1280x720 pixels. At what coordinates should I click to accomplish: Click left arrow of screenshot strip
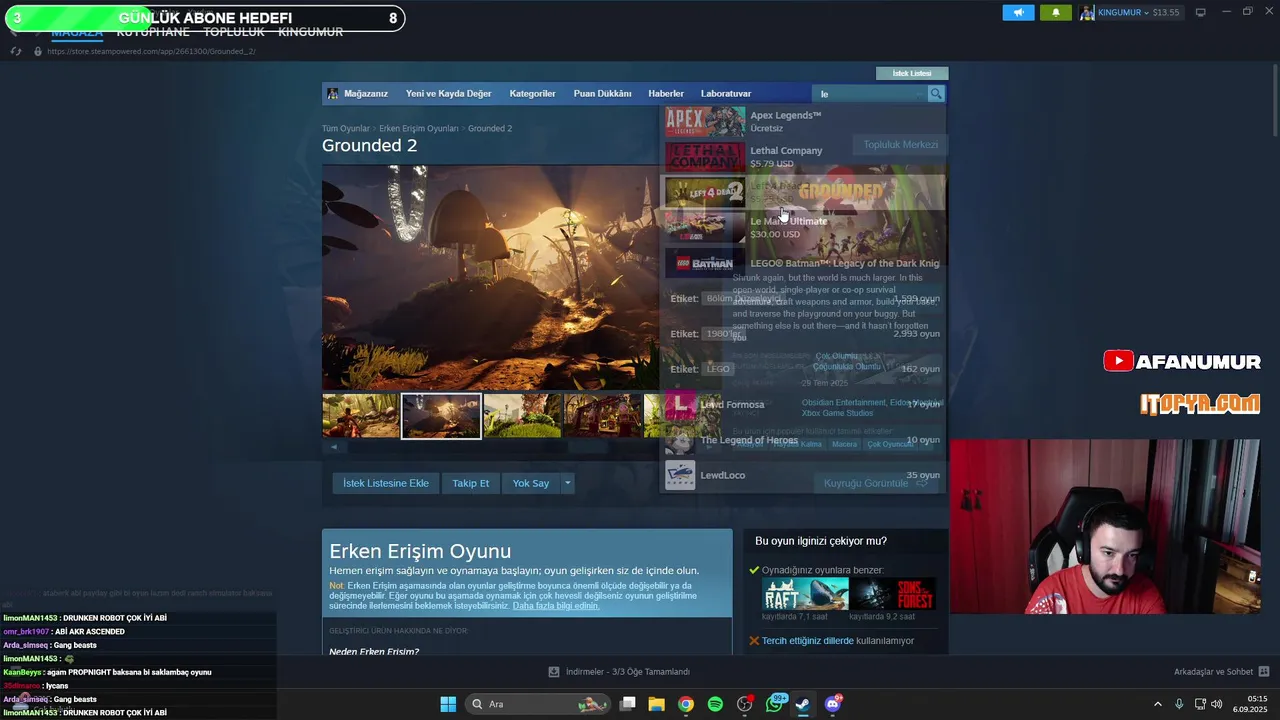tap(334, 447)
